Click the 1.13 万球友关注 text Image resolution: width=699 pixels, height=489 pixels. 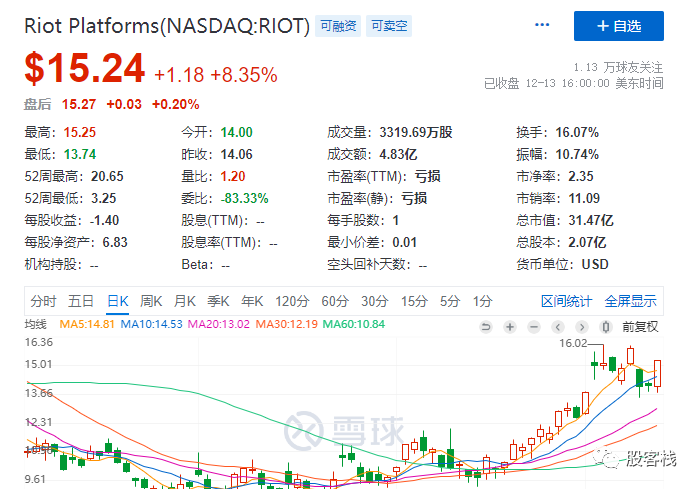coord(618,67)
